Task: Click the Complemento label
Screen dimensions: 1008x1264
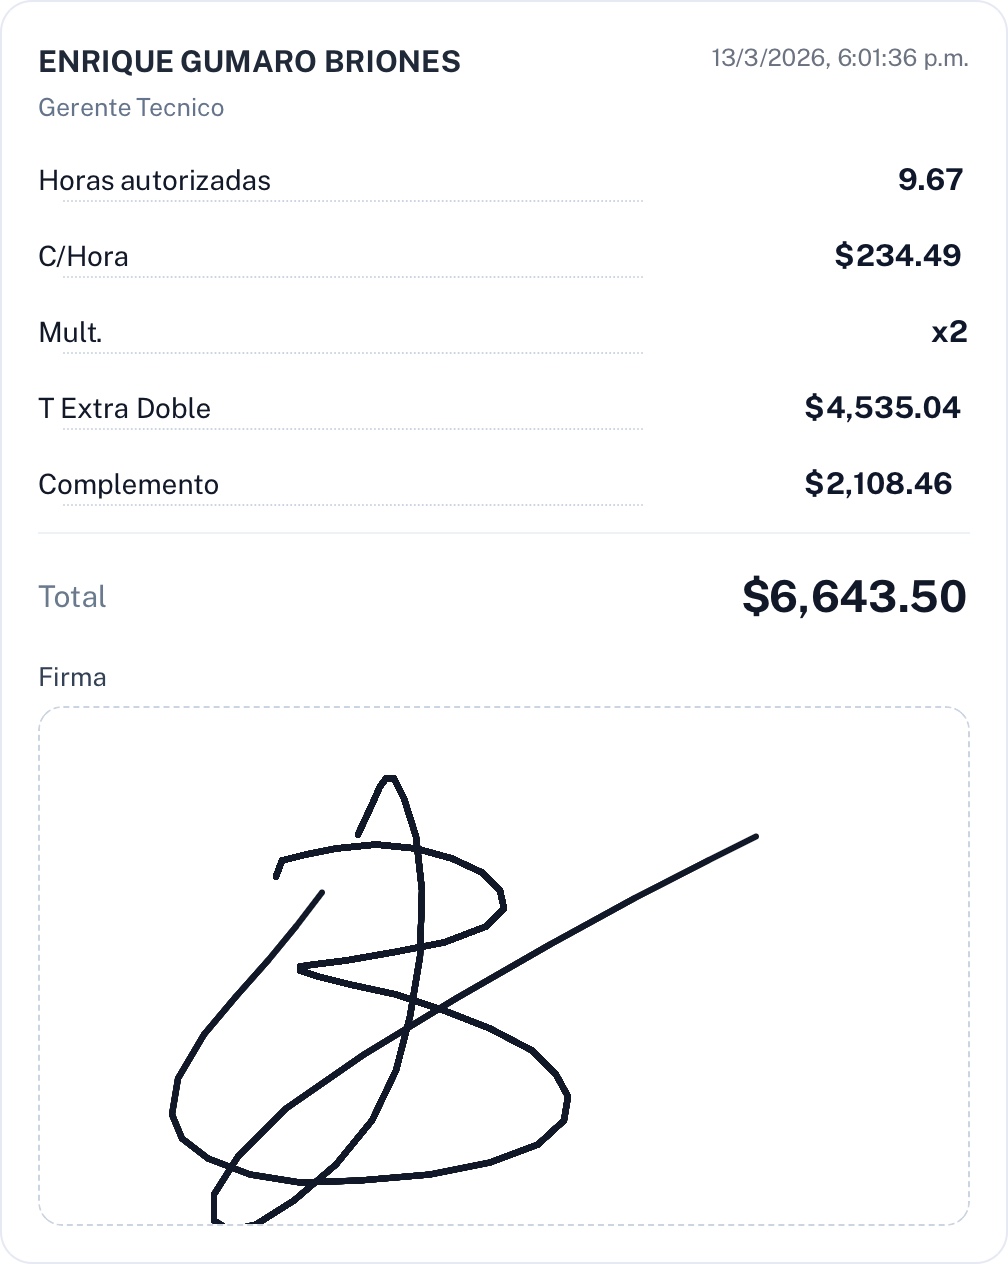Action: [x=128, y=485]
